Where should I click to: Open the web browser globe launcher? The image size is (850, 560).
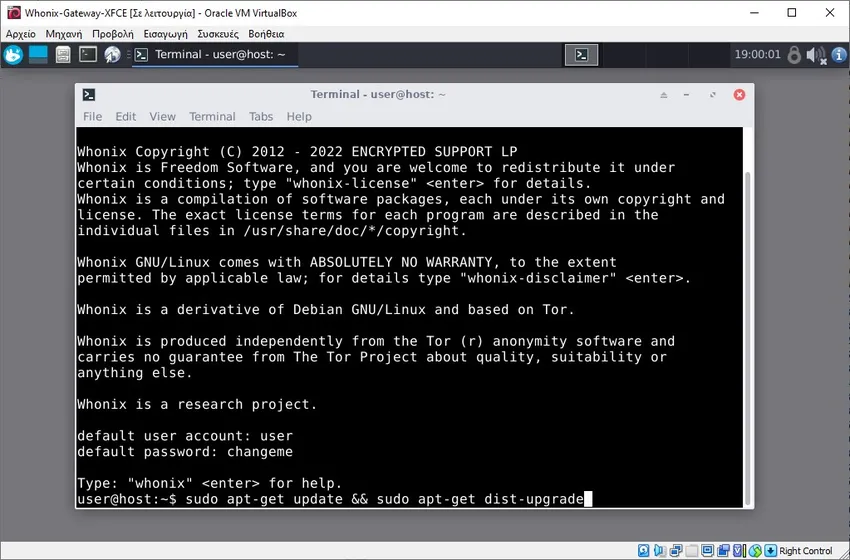point(112,55)
